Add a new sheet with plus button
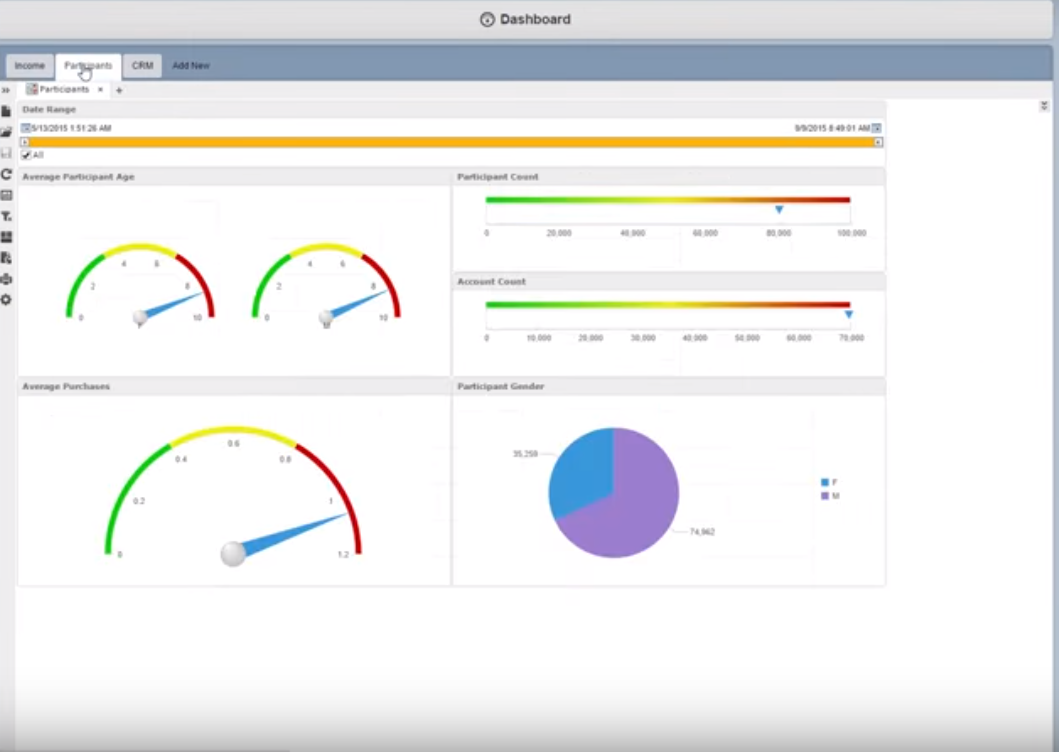 (119, 90)
